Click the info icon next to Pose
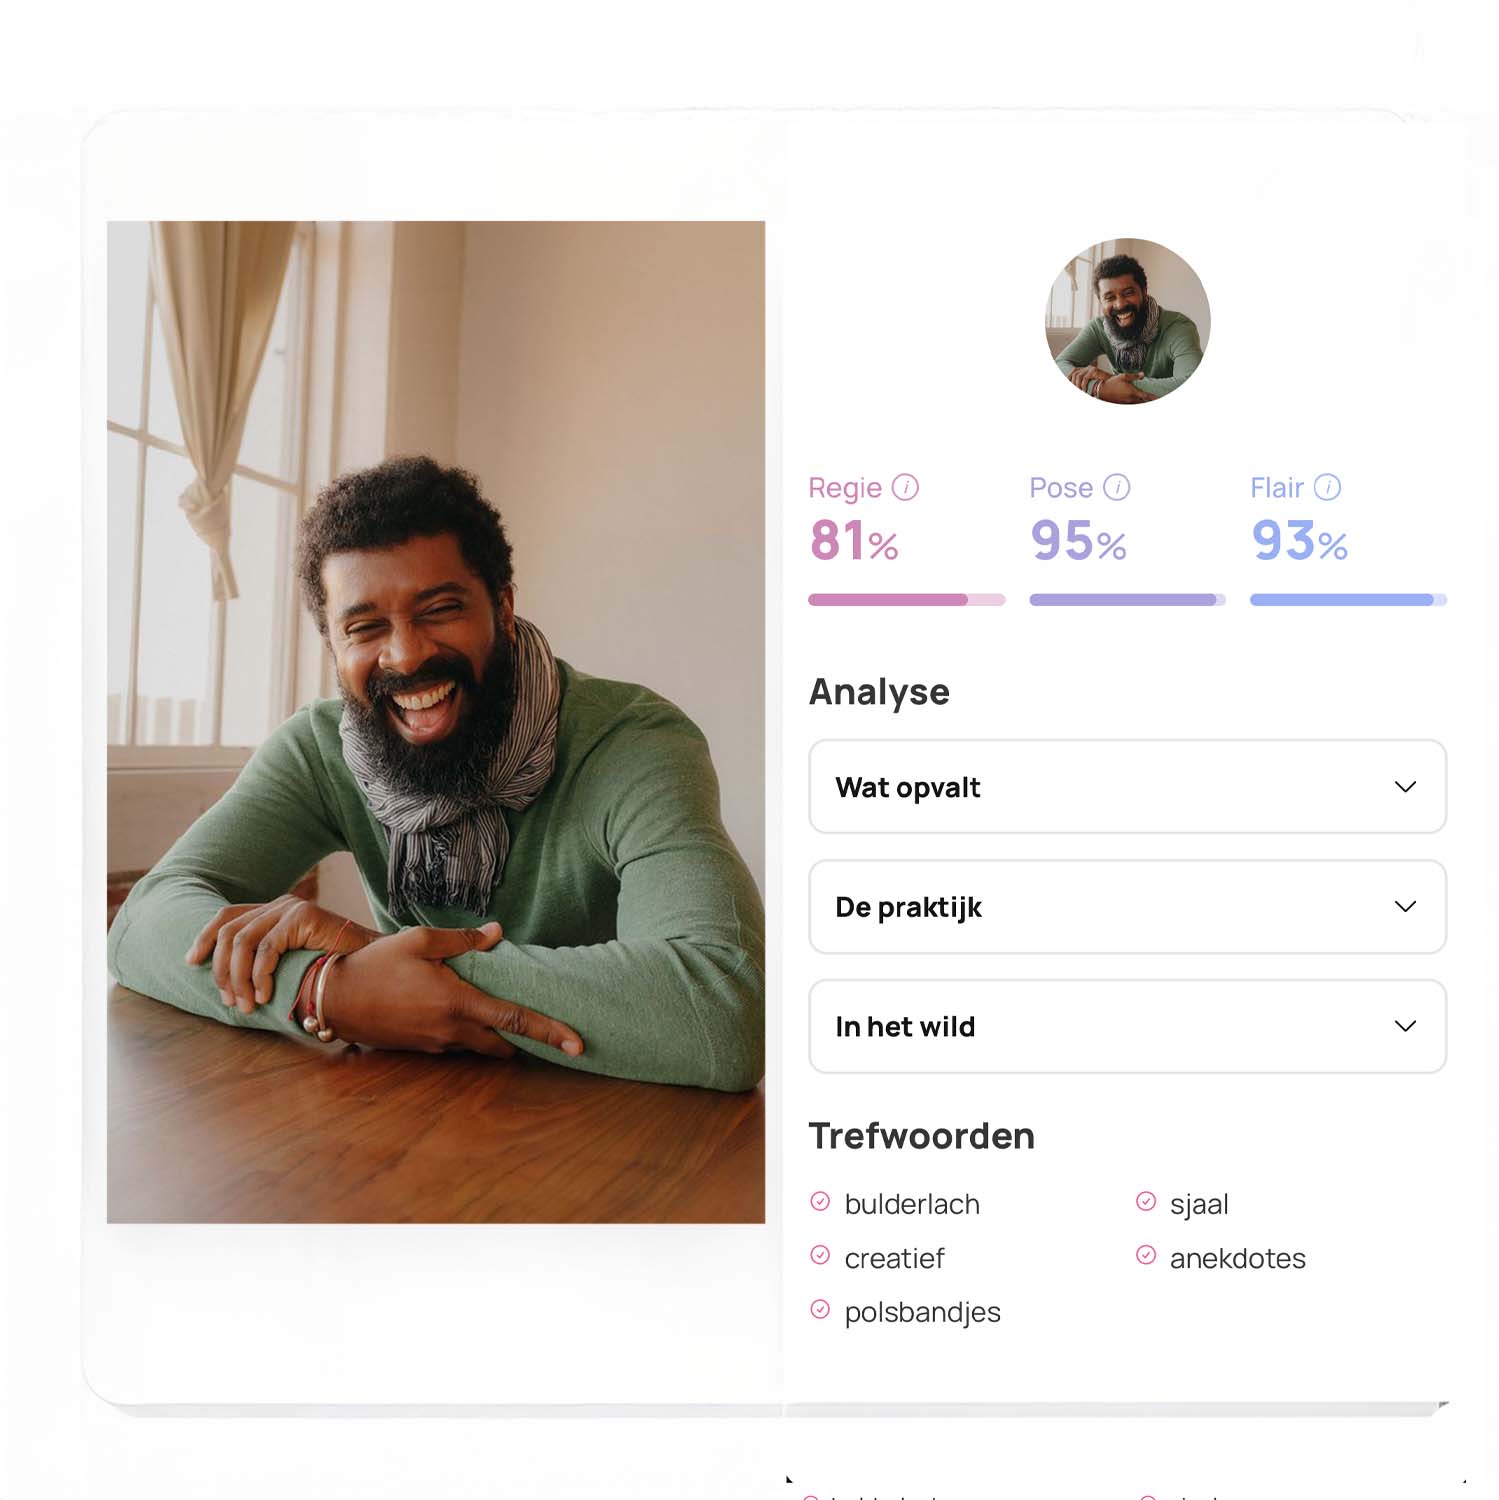1499x1500 pixels. pyautogui.click(x=1116, y=487)
